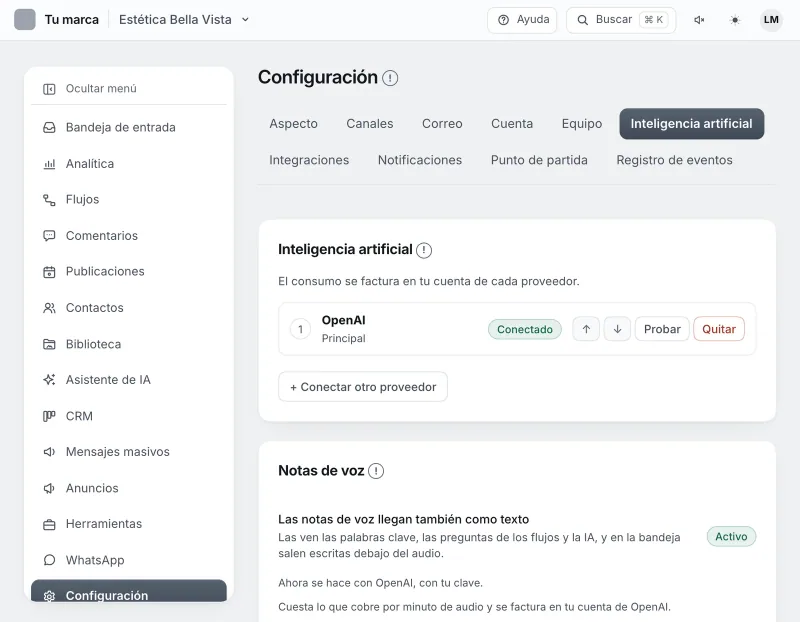Open the LM user avatar
Viewport: 800px width, 622px height.
(x=771, y=20)
